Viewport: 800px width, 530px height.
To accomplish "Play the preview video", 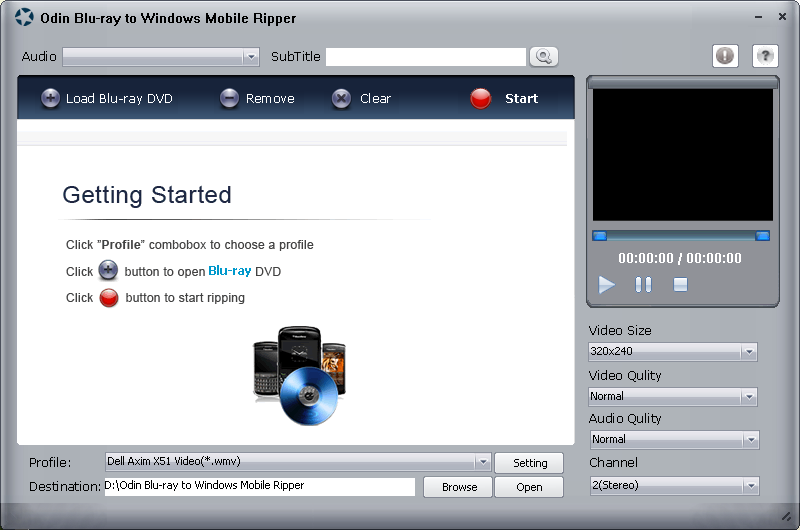I will tap(606, 285).
